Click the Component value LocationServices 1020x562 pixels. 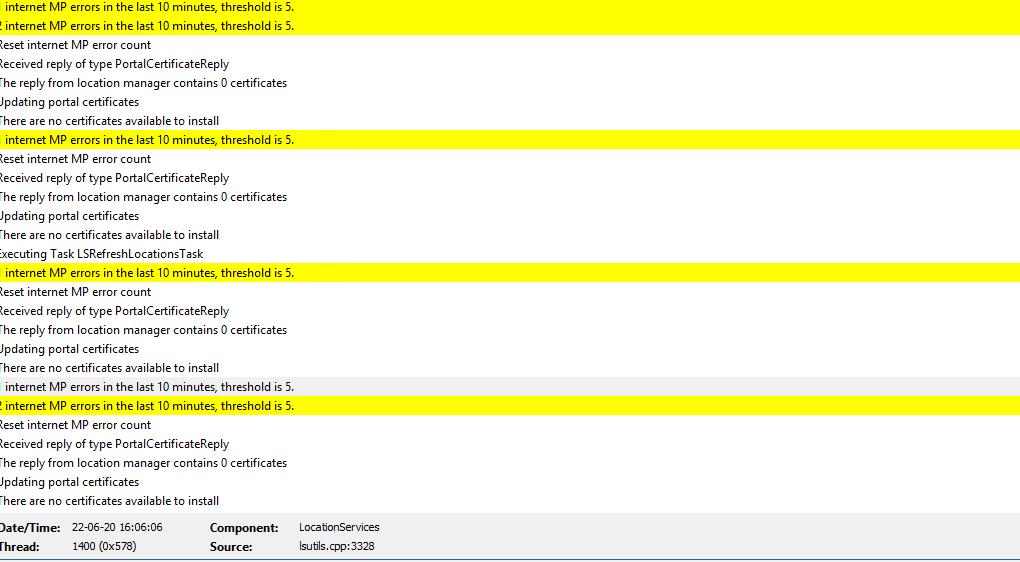click(x=339, y=528)
